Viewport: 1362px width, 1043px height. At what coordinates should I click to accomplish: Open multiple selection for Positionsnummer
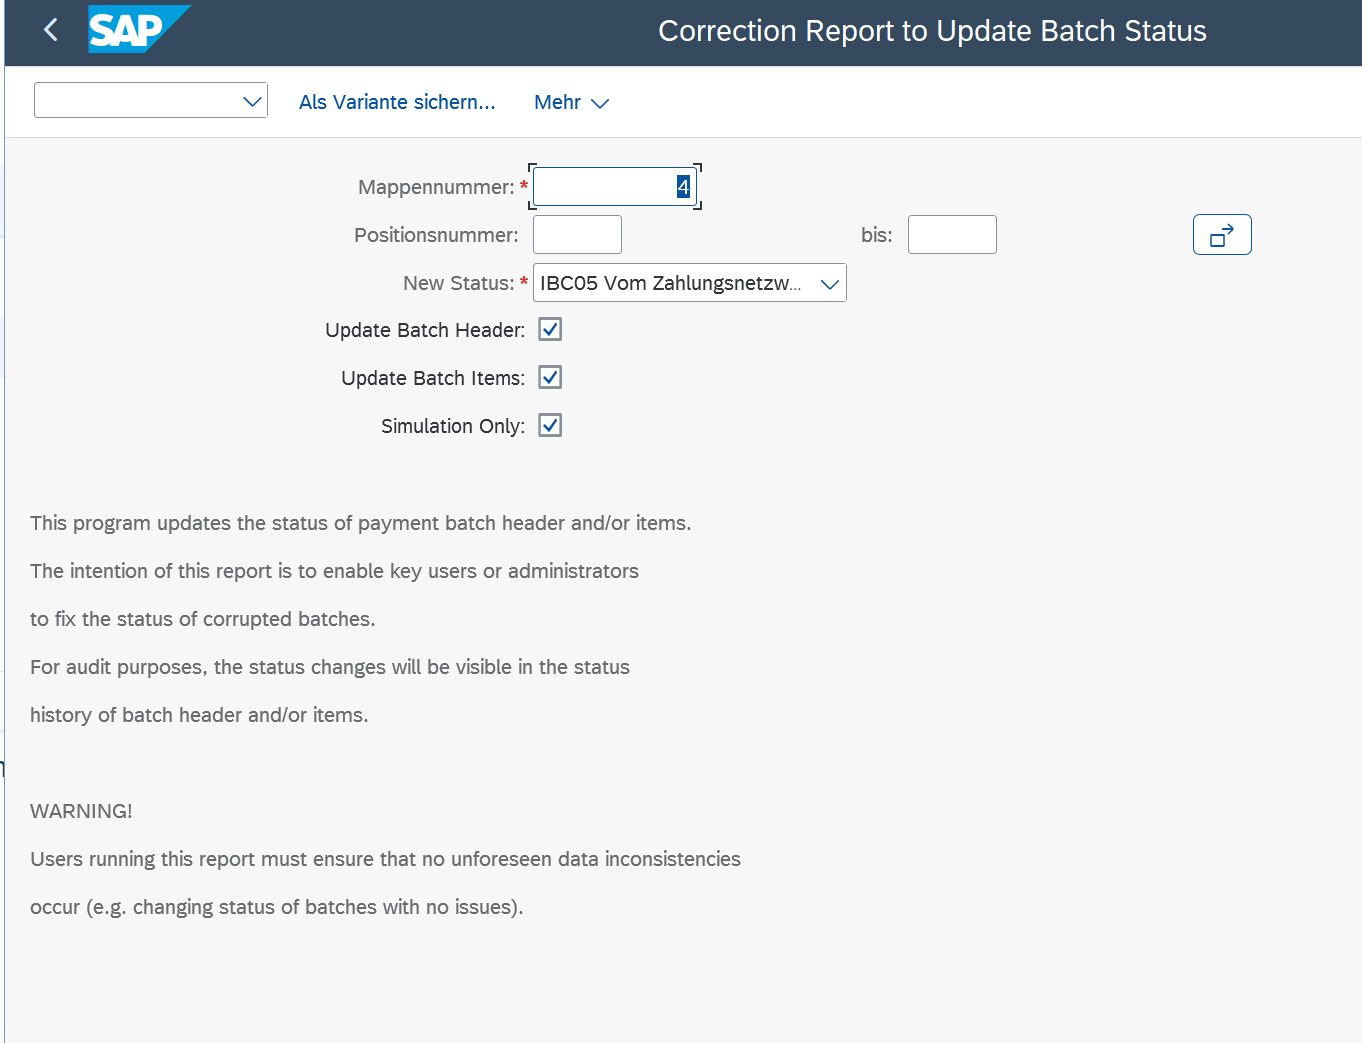[x=1221, y=235]
